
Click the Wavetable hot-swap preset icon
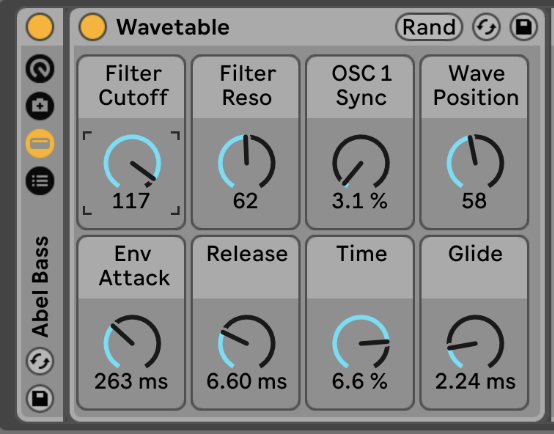(487, 27)
